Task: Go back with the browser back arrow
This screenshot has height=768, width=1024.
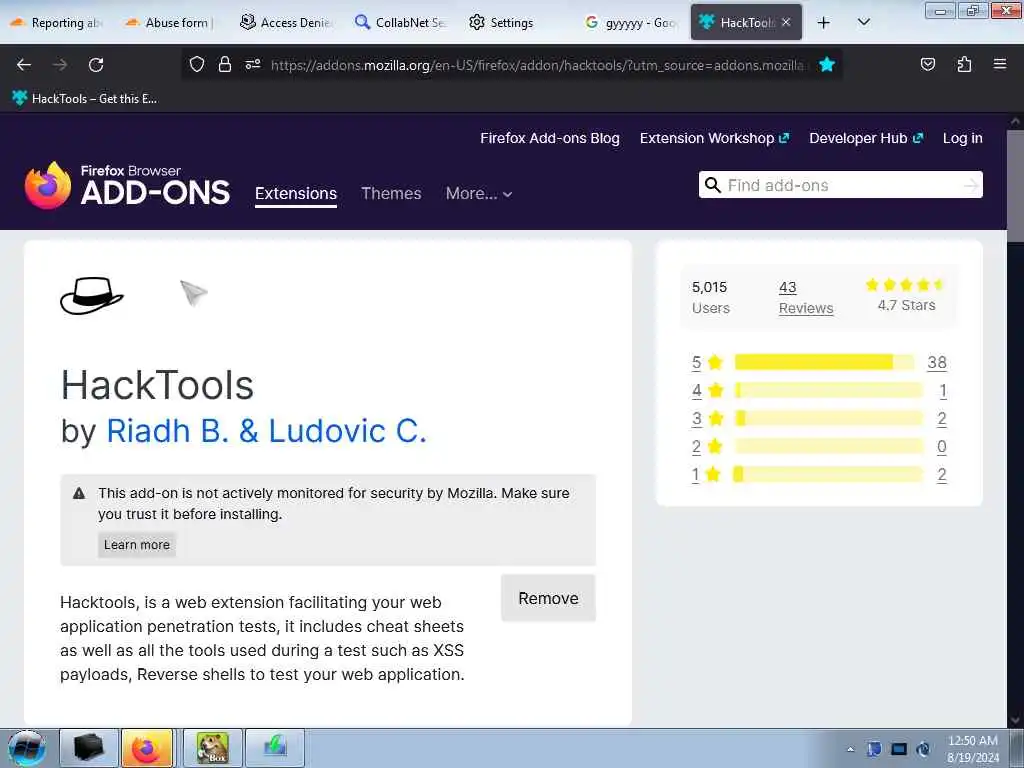Action: (24, 65)
